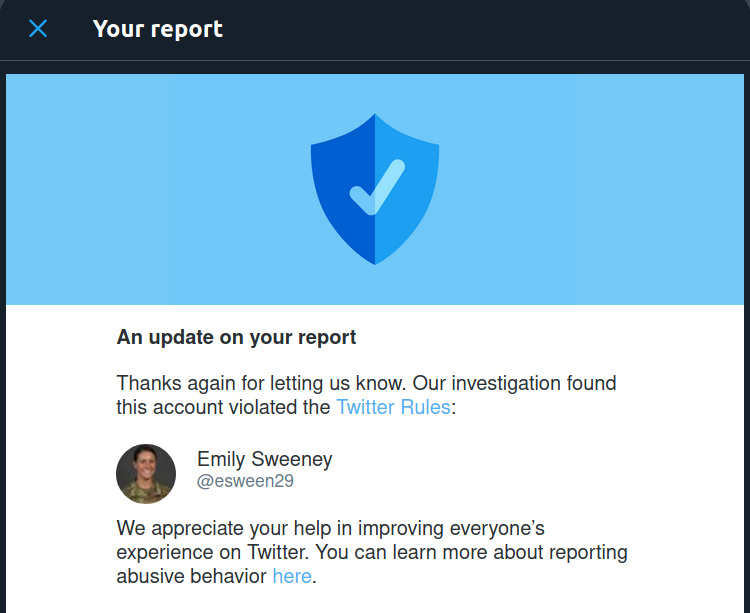Click the blue shield icon
Viewport: 750px width, 613px height.
pos(375,189)
